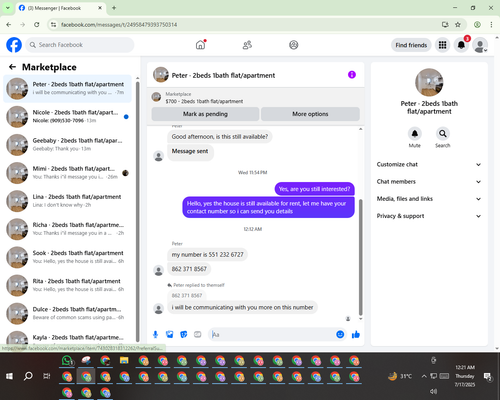Close the Messenger Facebook tab
Image resolution: width=500 pixels, height=400 pixels.
click(100, 8)
